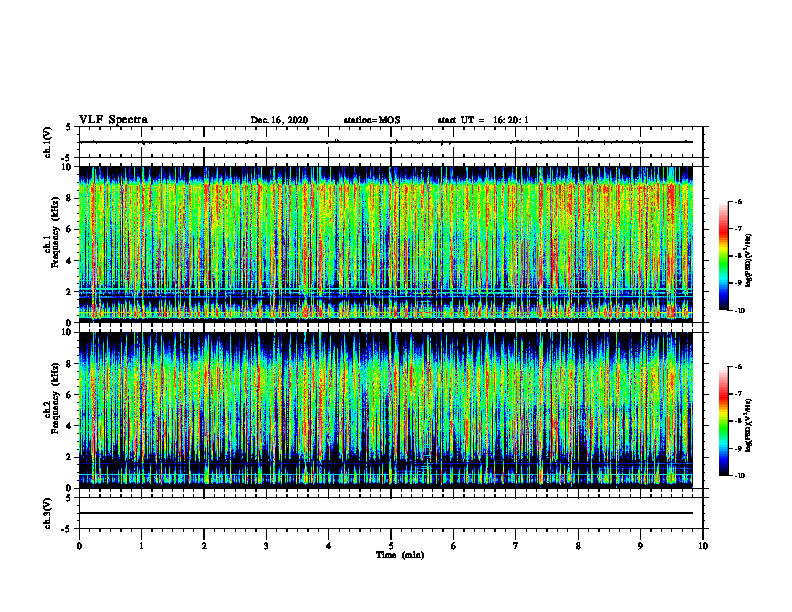The height and width of the screenshot is (612, 792).
Task: Click time axis tick label "7"
Action: 516,546
